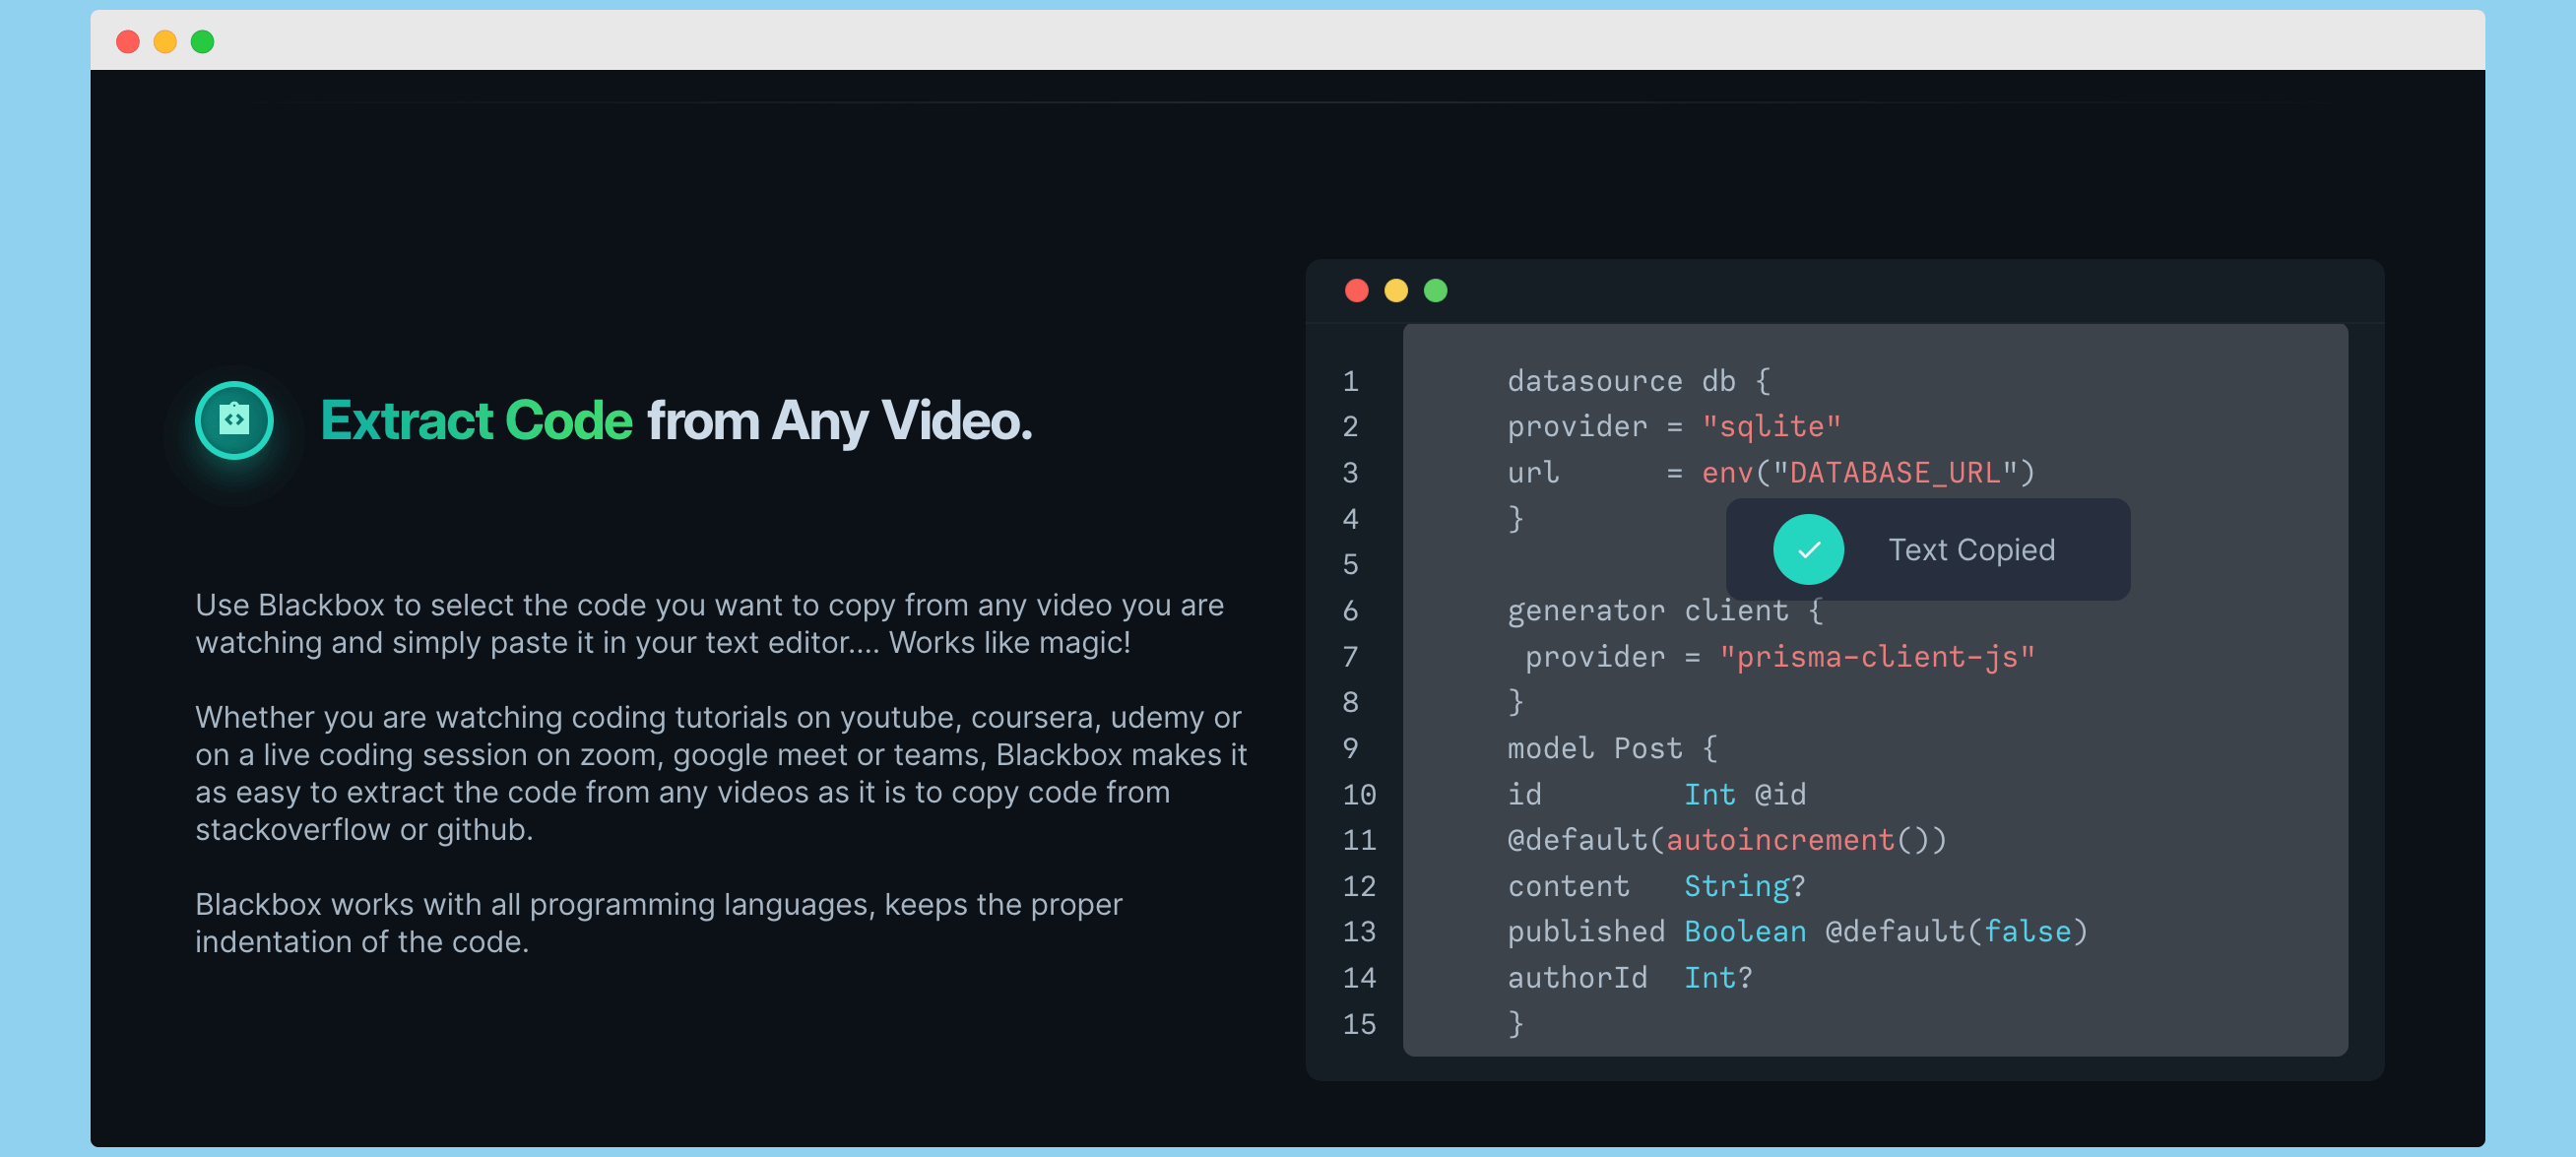The width and height of the screenshot is (2576, 1157).
Task: Click the "Text Copied" notification label
Action: [x=1971, y=549]
